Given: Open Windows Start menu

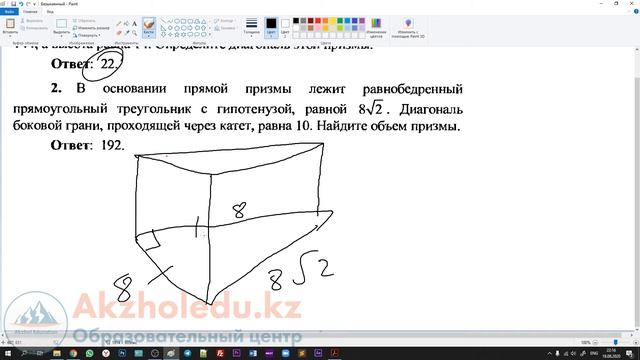Looking at the screenshot, I should tap(7, 353).
